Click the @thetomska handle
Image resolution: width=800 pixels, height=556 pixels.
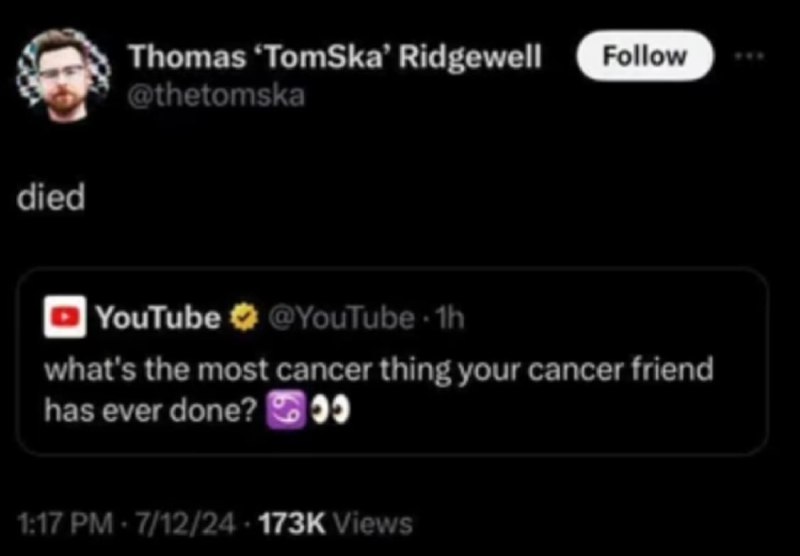[216, 95]
